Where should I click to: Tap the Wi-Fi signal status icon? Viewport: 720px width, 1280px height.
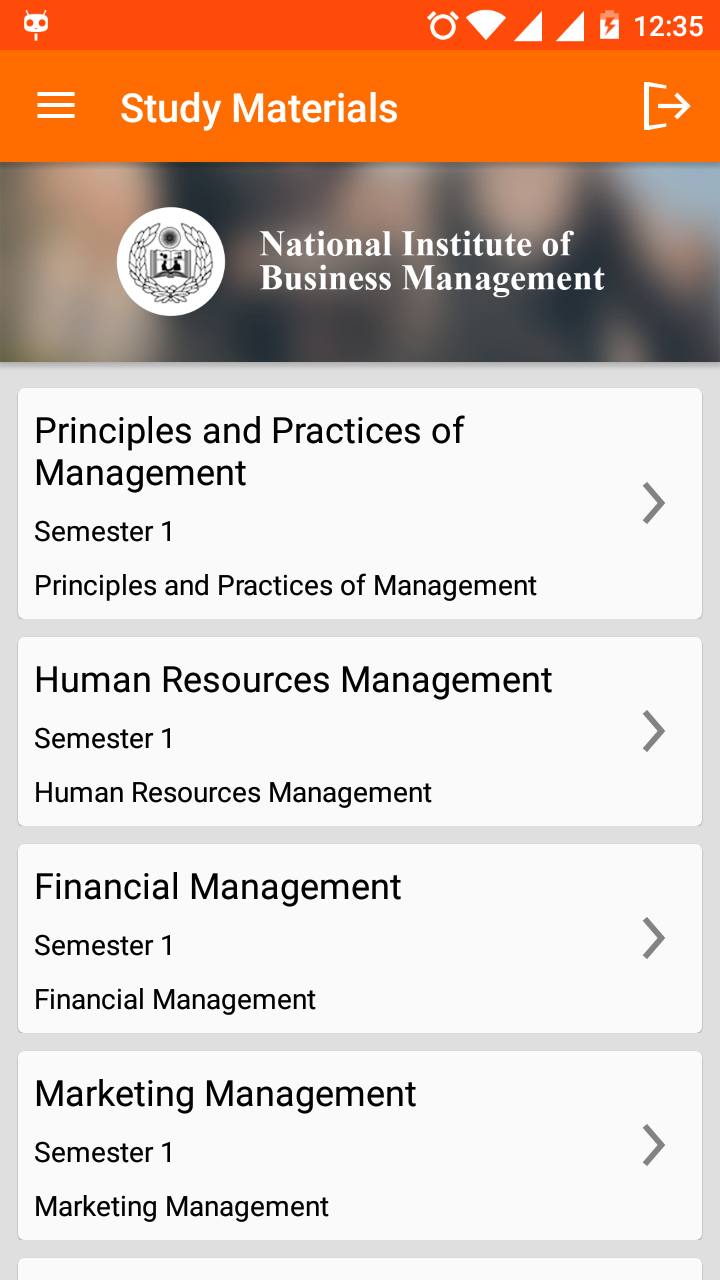(x=485, y=25)
